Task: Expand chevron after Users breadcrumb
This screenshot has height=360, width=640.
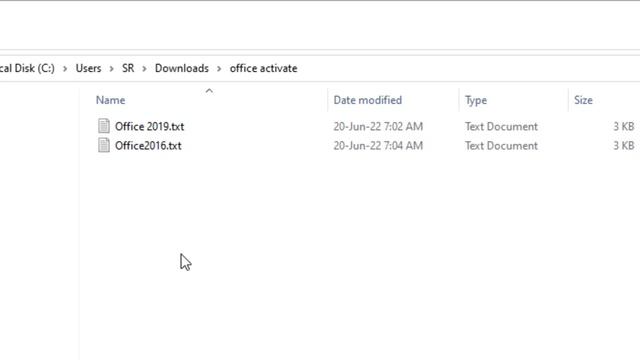Action: point(111,69)
